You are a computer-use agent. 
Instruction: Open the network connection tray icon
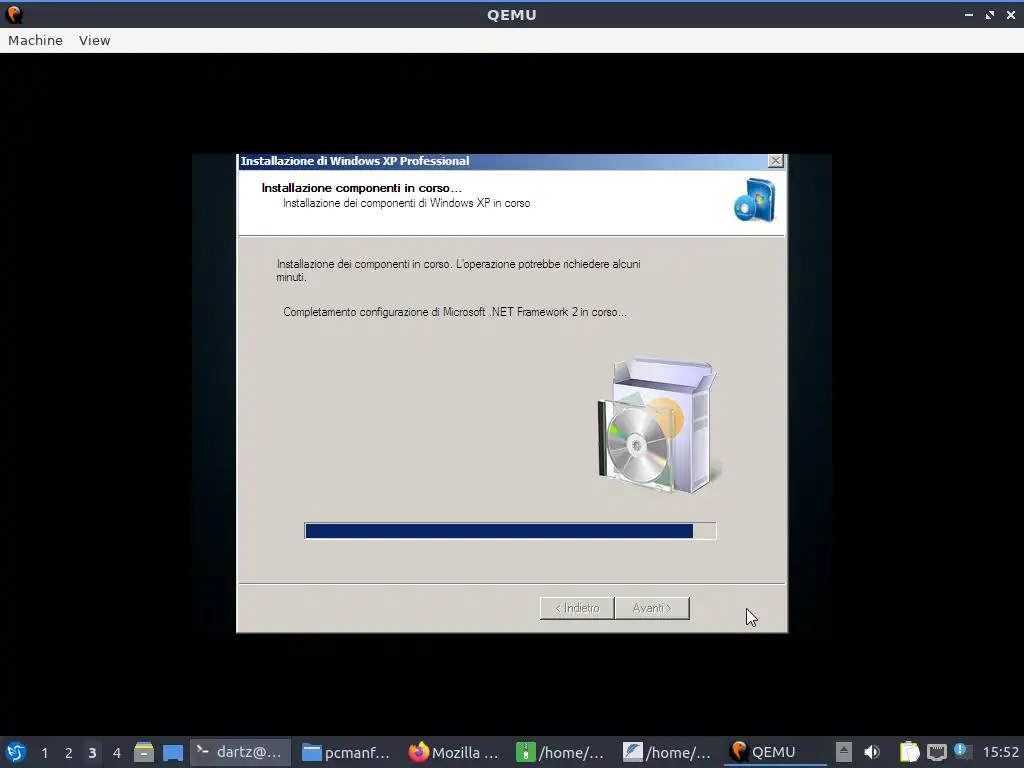(936, 752)
